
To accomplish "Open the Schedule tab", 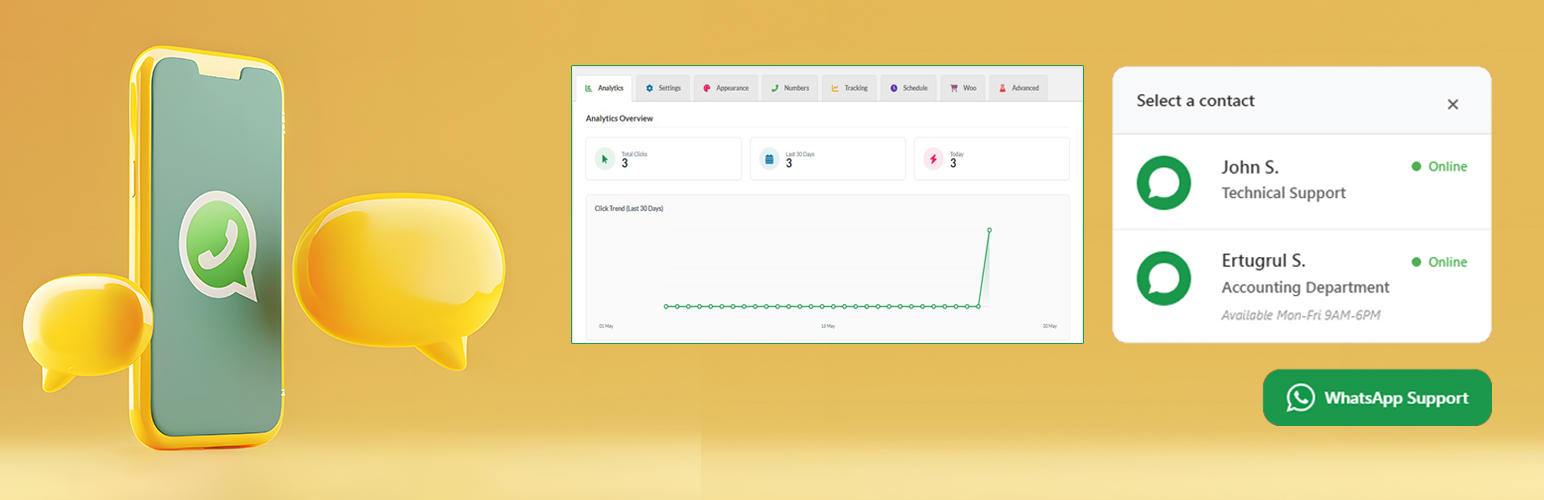I will coord(909,88).
